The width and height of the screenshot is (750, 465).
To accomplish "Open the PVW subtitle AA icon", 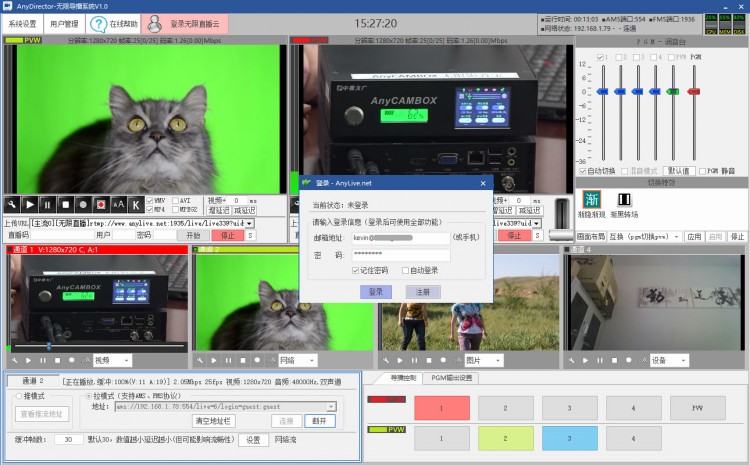I will pyautogui.click(x=119, y=205).
